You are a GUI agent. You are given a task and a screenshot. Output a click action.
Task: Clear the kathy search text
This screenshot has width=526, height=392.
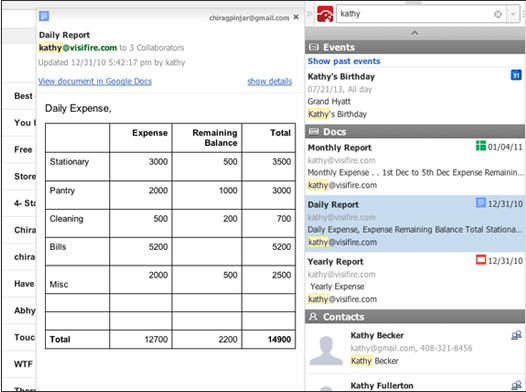tap(498, 14)
